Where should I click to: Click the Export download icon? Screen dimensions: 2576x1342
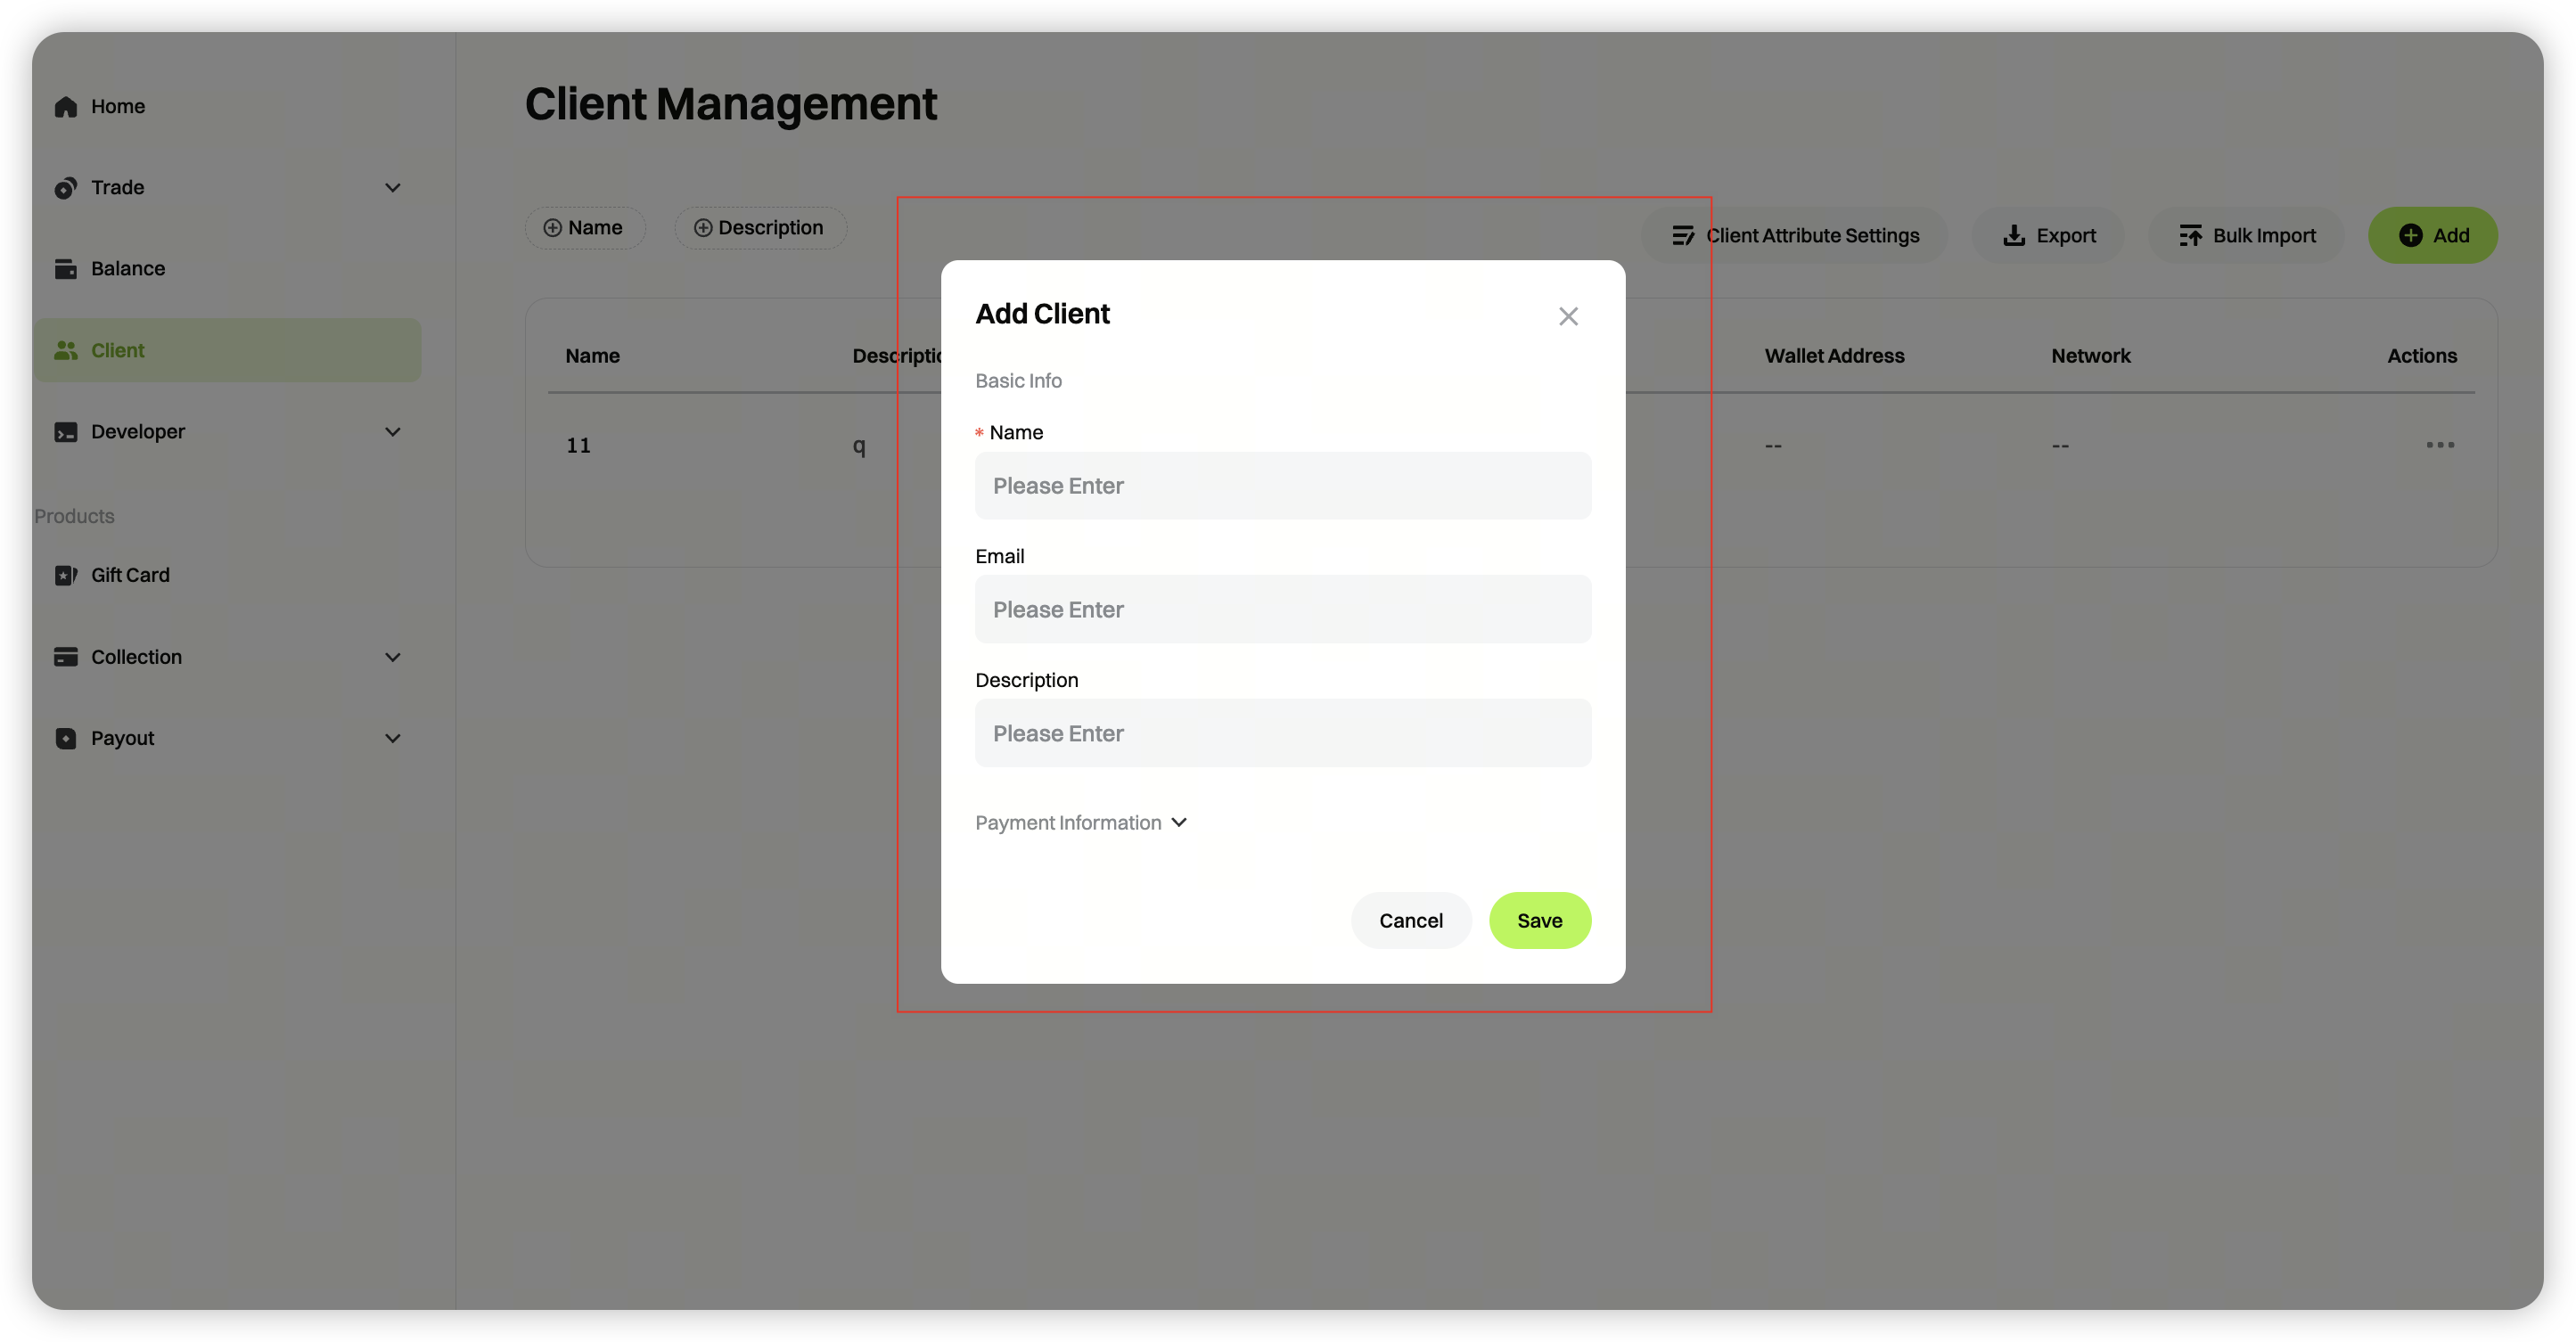click(x=2014, y=236)
